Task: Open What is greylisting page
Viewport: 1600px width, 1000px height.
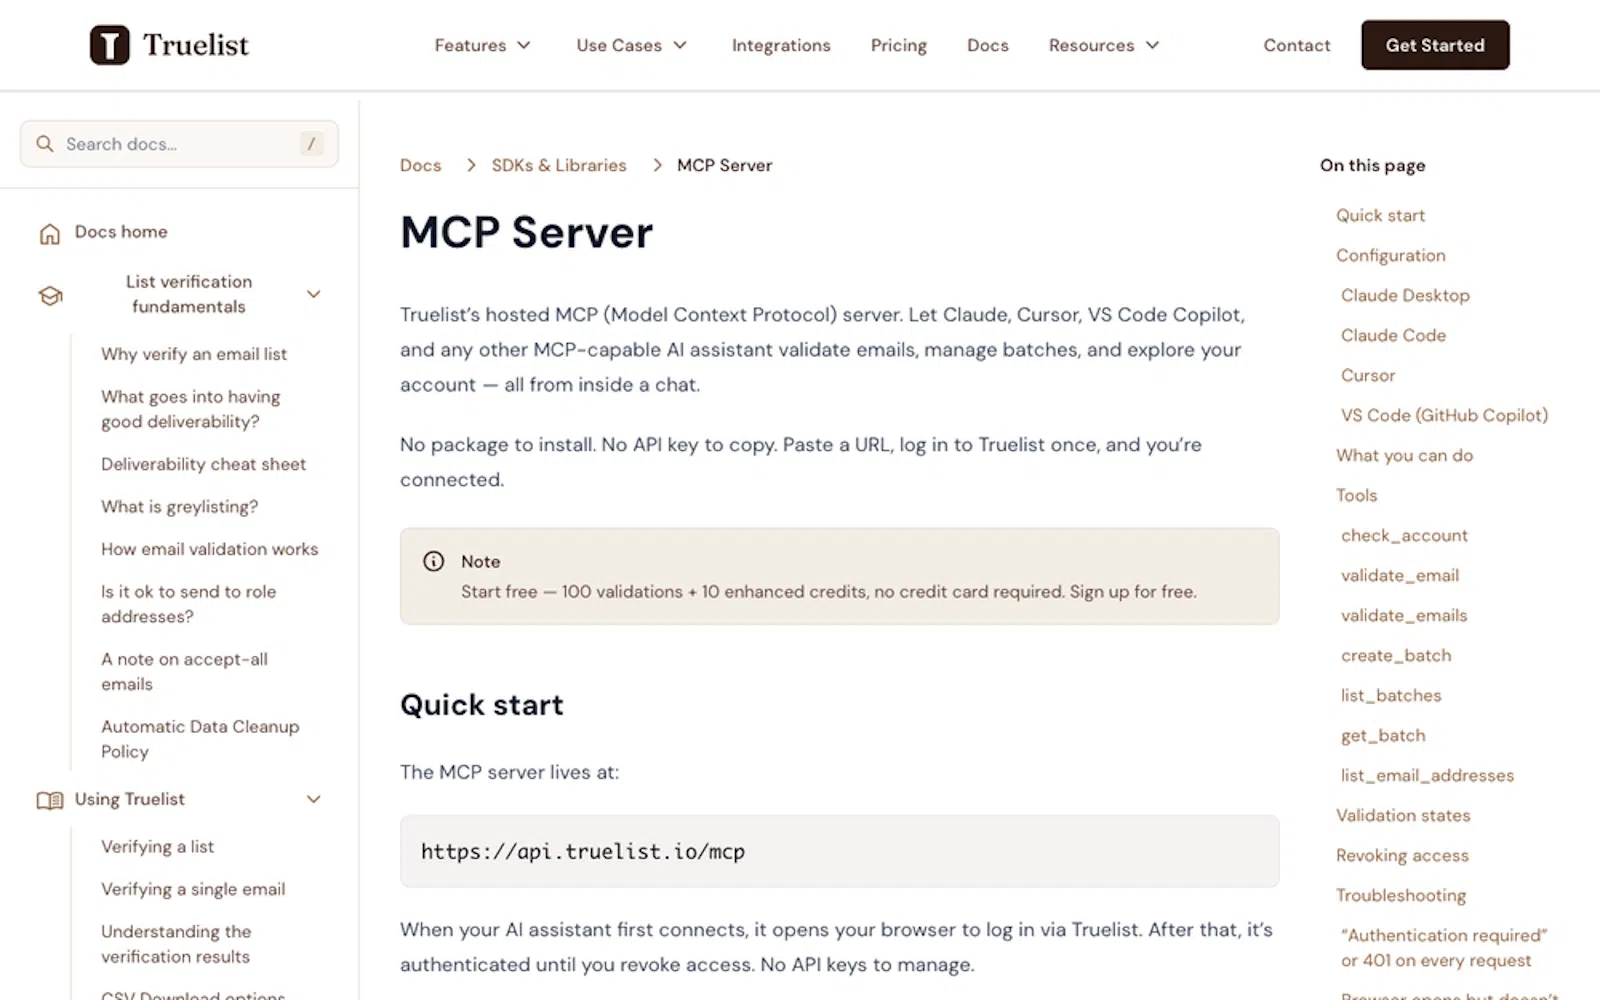Action: (x=179, y=507)
